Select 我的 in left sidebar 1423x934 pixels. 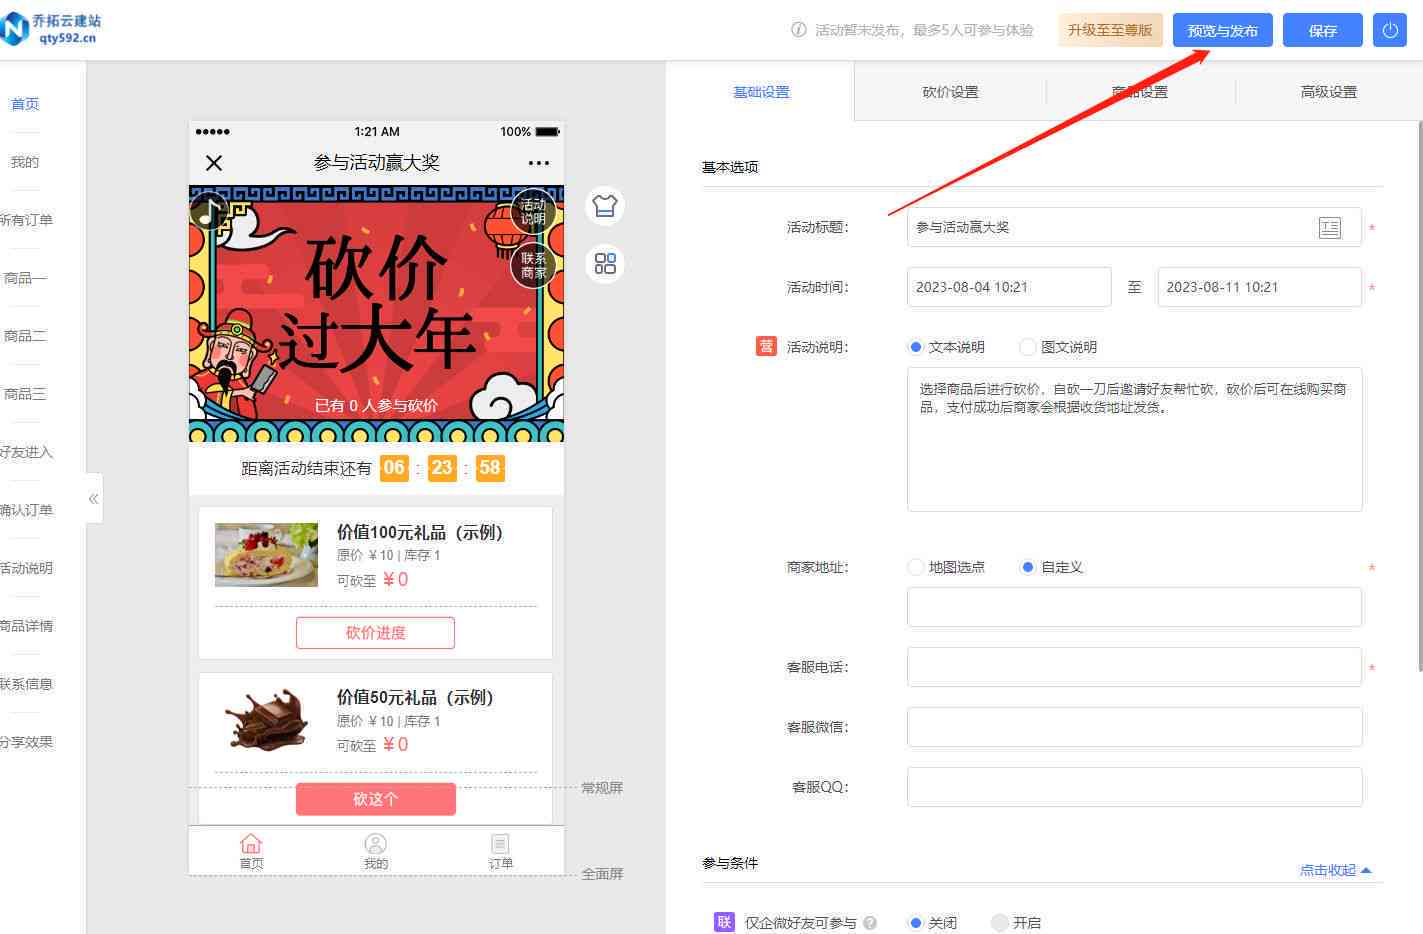pos(25,162)
